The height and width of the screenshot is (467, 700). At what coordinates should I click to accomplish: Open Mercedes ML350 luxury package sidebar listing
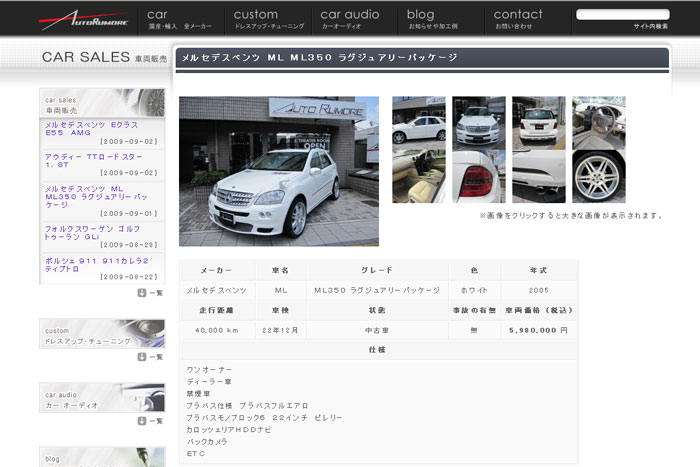[96, 196]
